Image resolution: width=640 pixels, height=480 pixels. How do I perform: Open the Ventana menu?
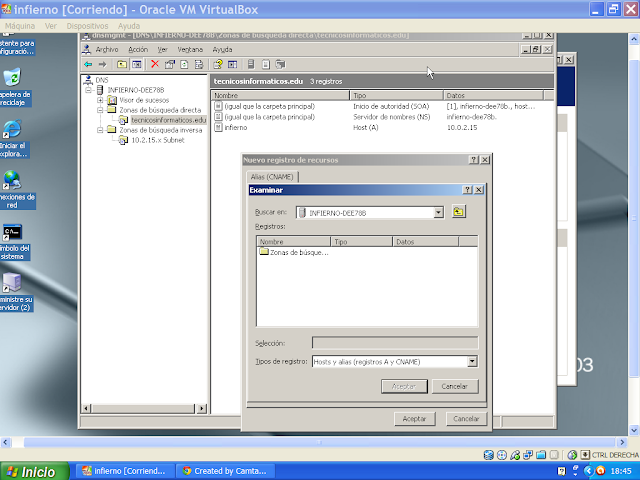(x=190, y=49)
